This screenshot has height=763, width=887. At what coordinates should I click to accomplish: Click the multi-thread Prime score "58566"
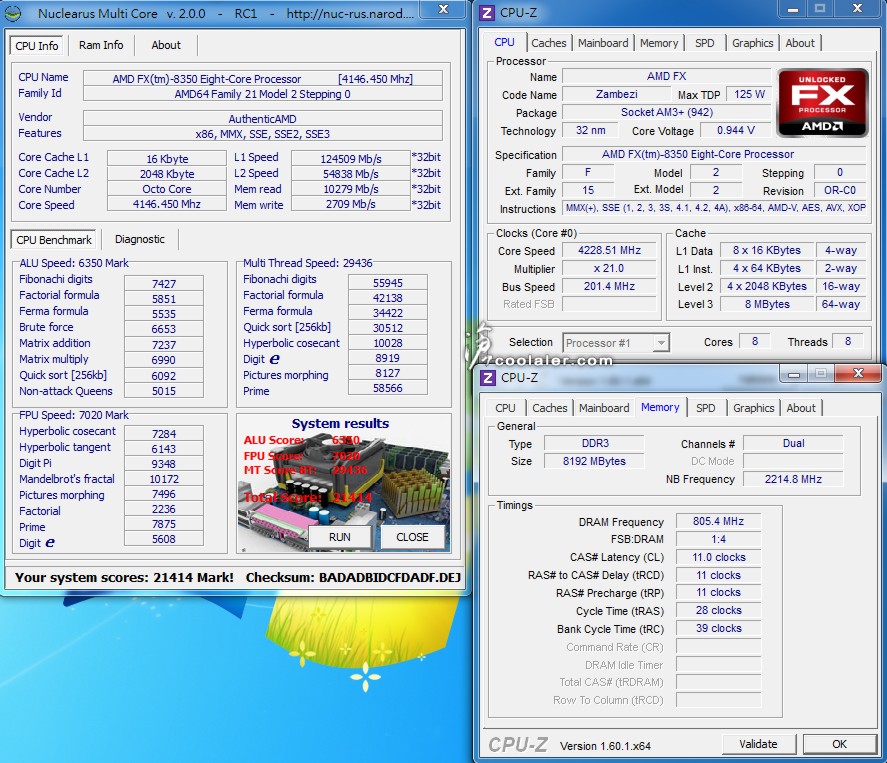(x=387, y=388)
